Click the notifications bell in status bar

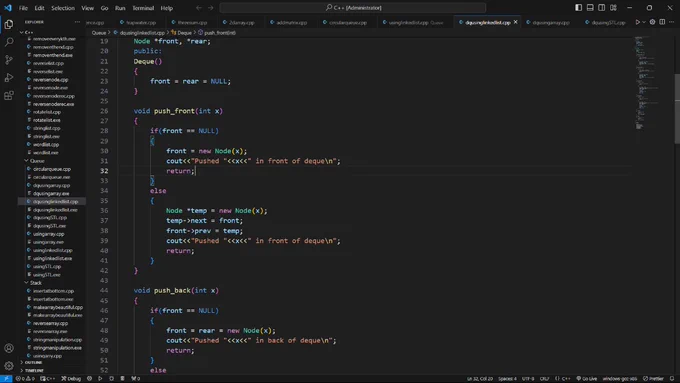coord(672,379)
